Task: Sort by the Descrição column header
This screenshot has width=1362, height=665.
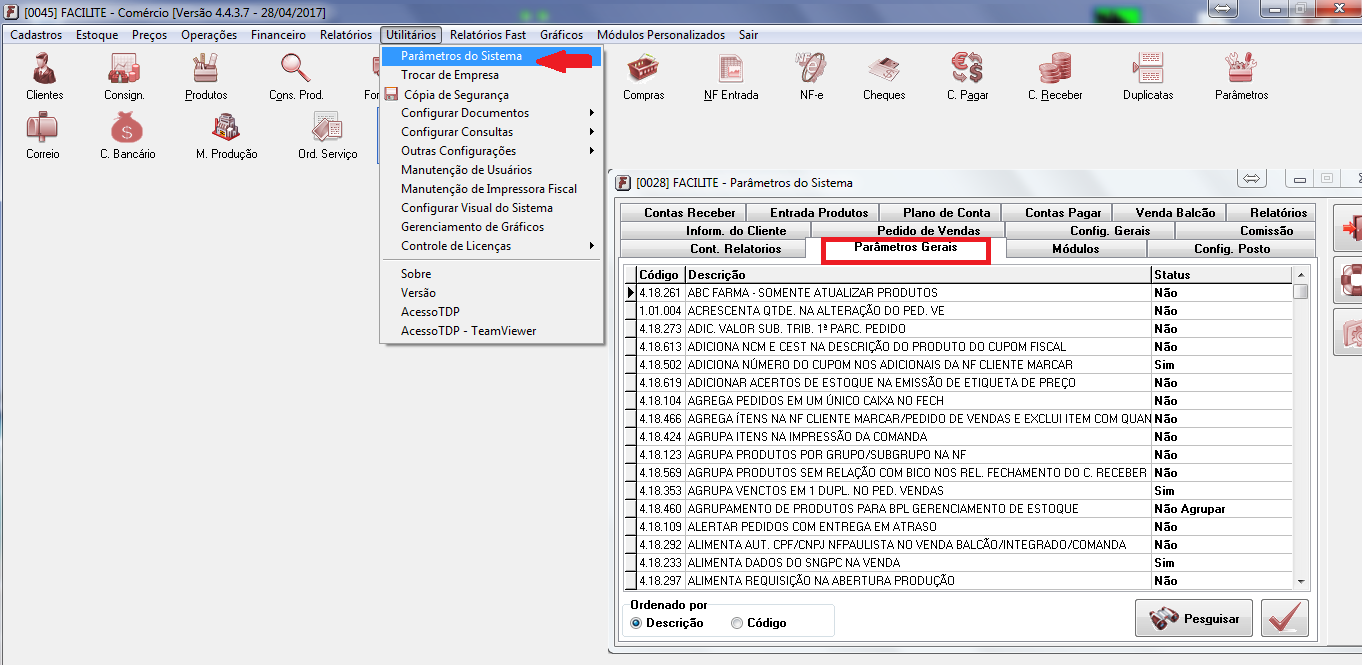Action: [x=918, y=274]
